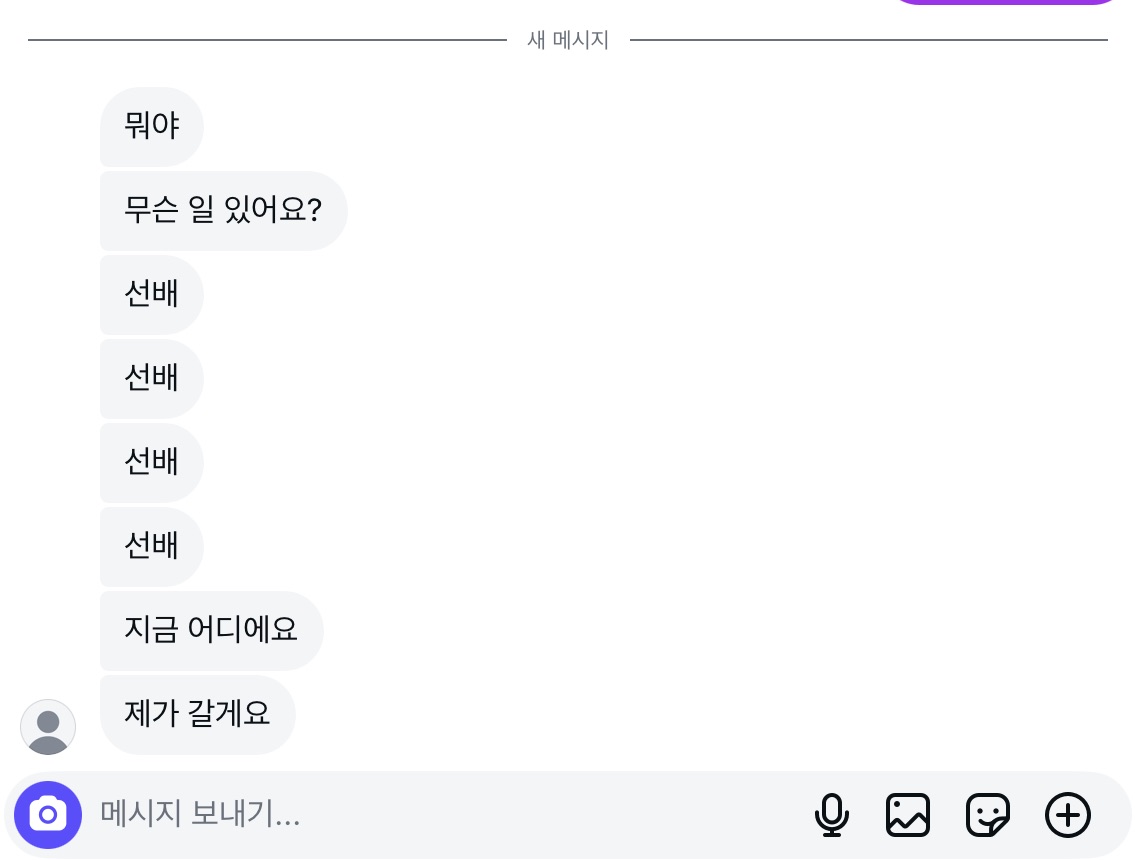Click the 제가 갈게요 message bubble

click(197, 715)
